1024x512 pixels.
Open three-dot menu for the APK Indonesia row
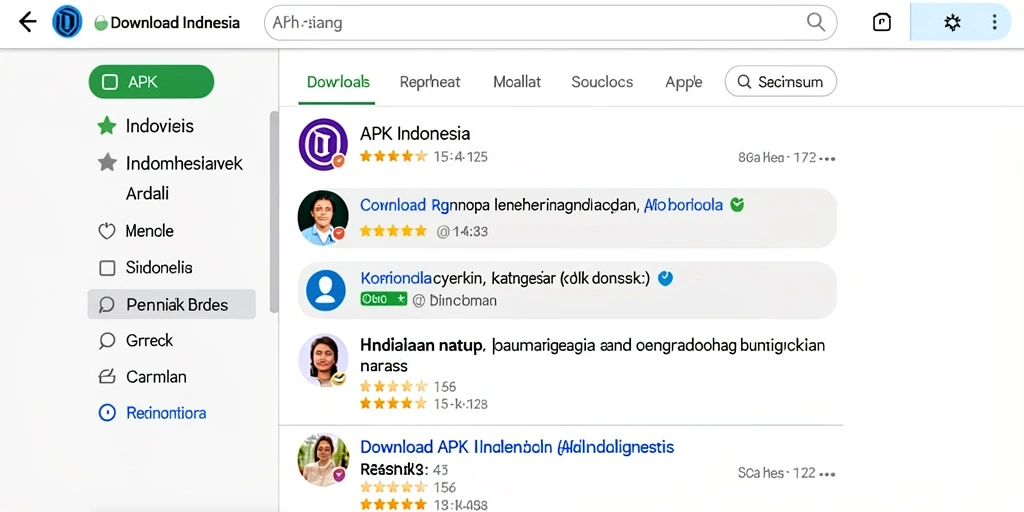[827, 158]
